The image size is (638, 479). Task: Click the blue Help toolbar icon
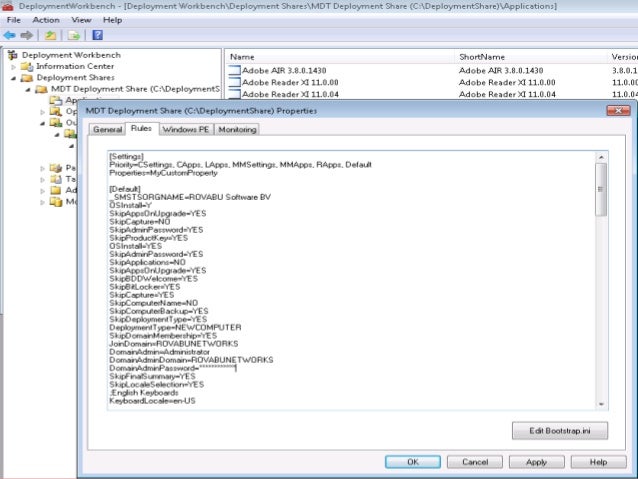point(97,35)
